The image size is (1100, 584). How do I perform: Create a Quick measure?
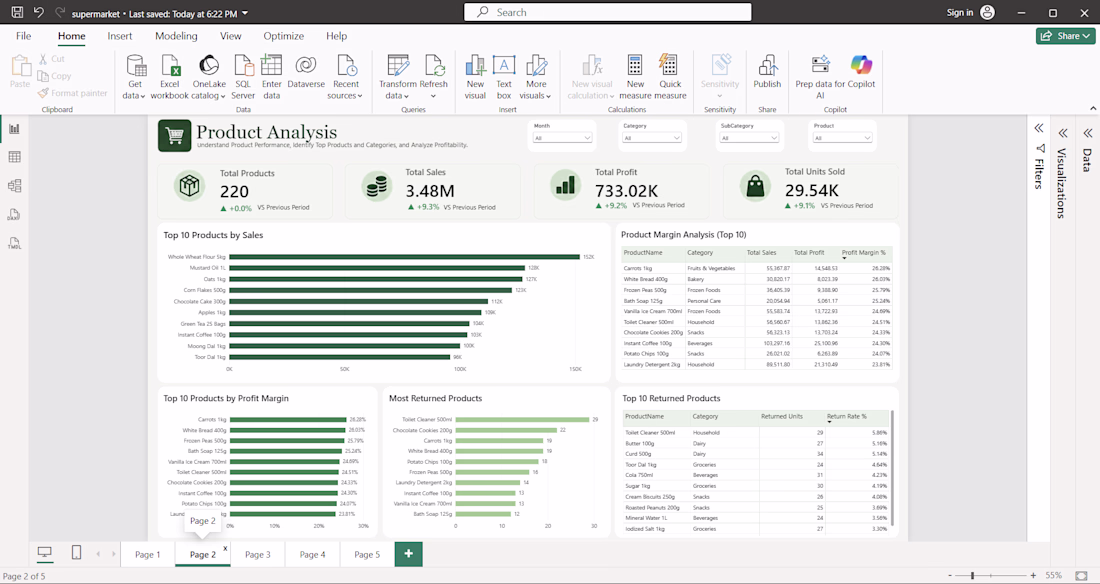(x=670, y=77)
